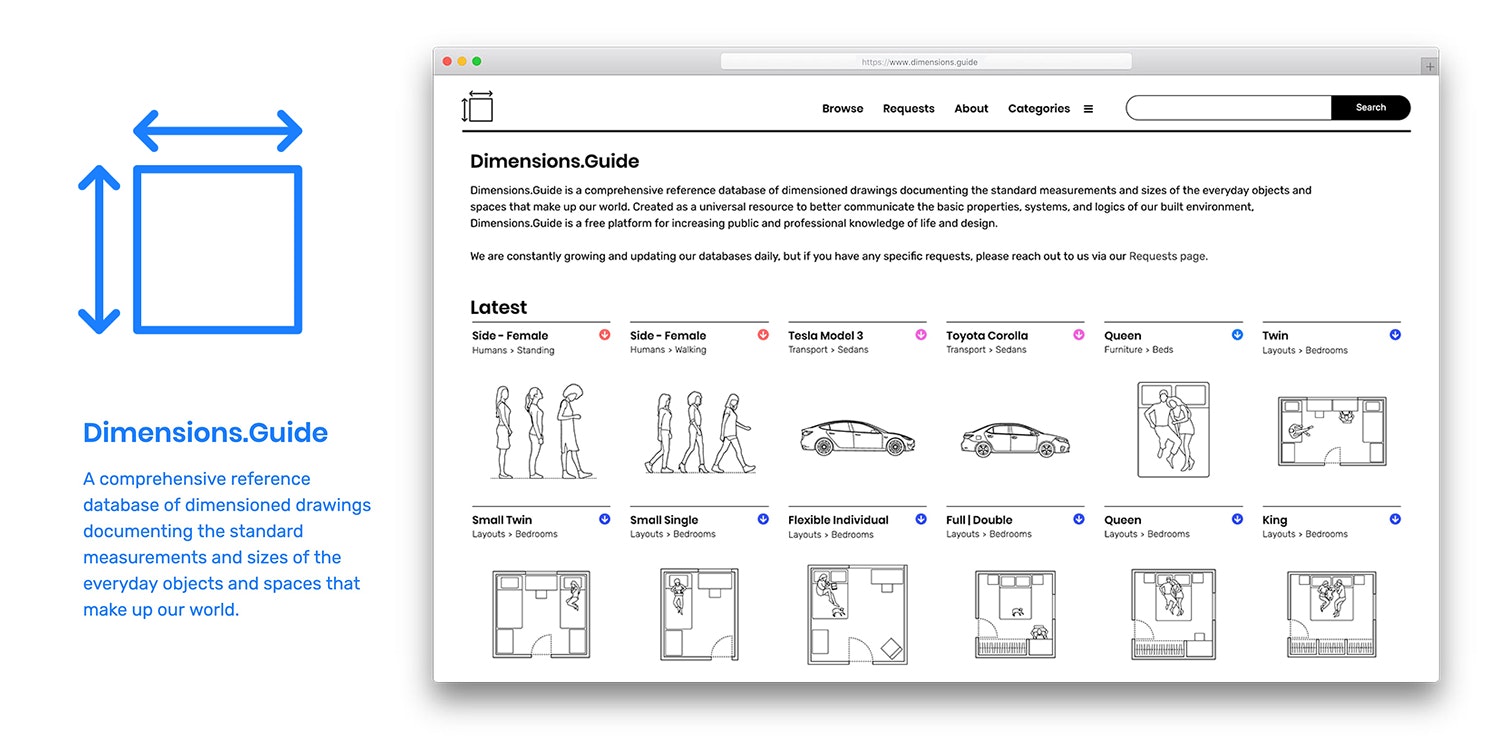
Task: Click the download icon beside King layout
Action: (1395, 519)
